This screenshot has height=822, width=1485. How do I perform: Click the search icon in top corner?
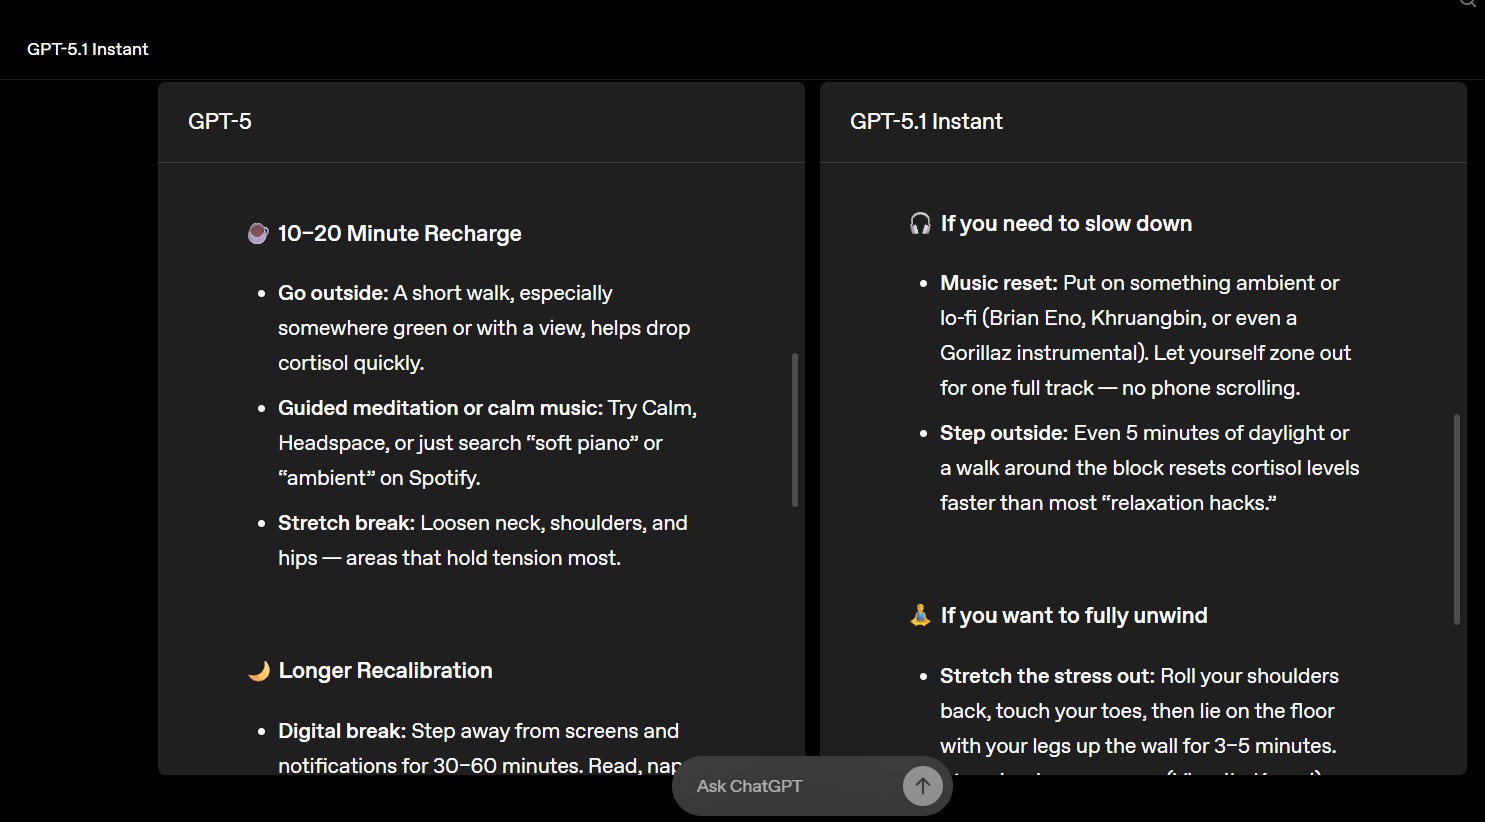coord(1468,3)
